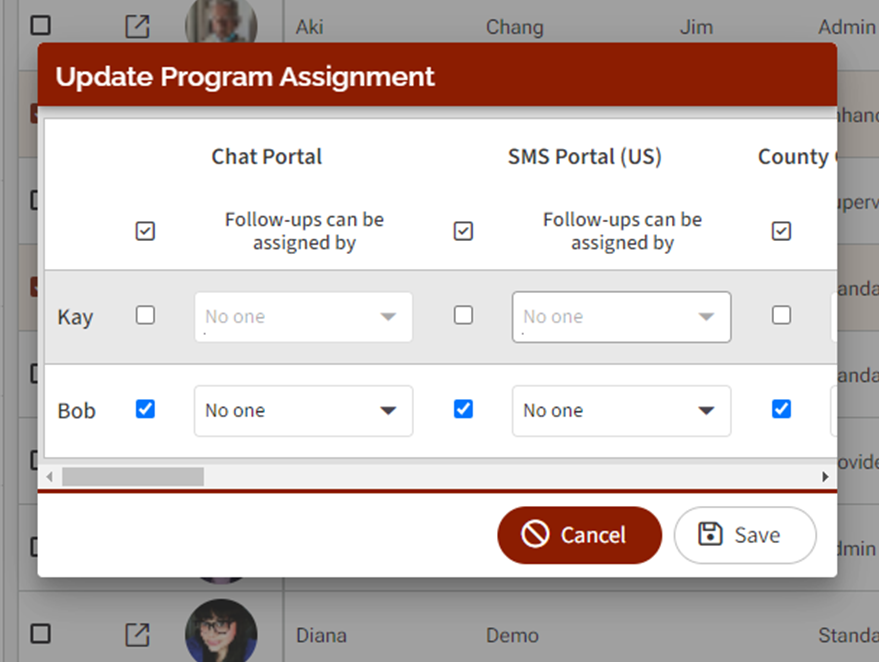Click open-in-new-window icon in Diana's row

pyautogui.click(x=137, y=634)
